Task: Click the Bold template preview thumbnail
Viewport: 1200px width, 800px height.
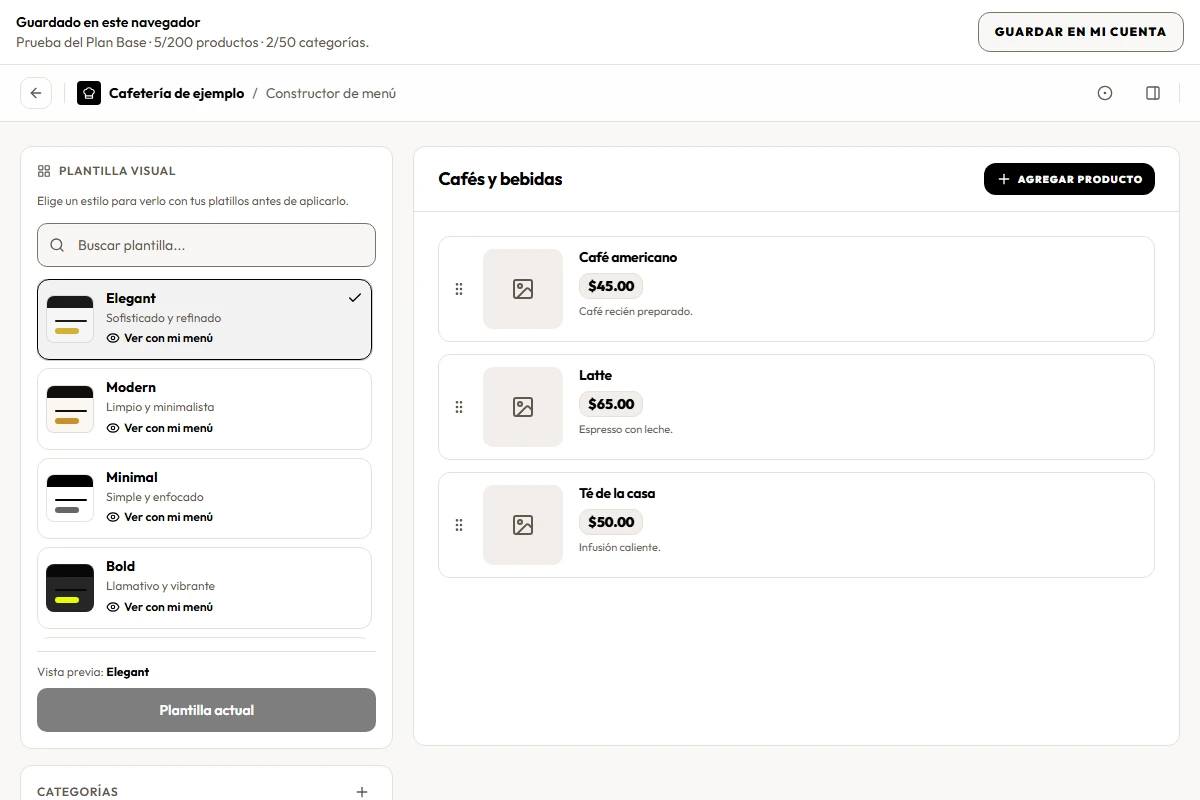Action: coord(70,588)
